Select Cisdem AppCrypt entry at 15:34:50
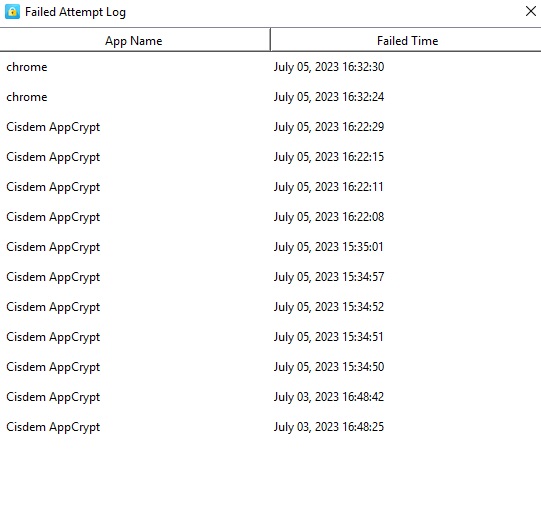This screenshot has width=541, height=518. pyautogui.click(x=270, y=367)
